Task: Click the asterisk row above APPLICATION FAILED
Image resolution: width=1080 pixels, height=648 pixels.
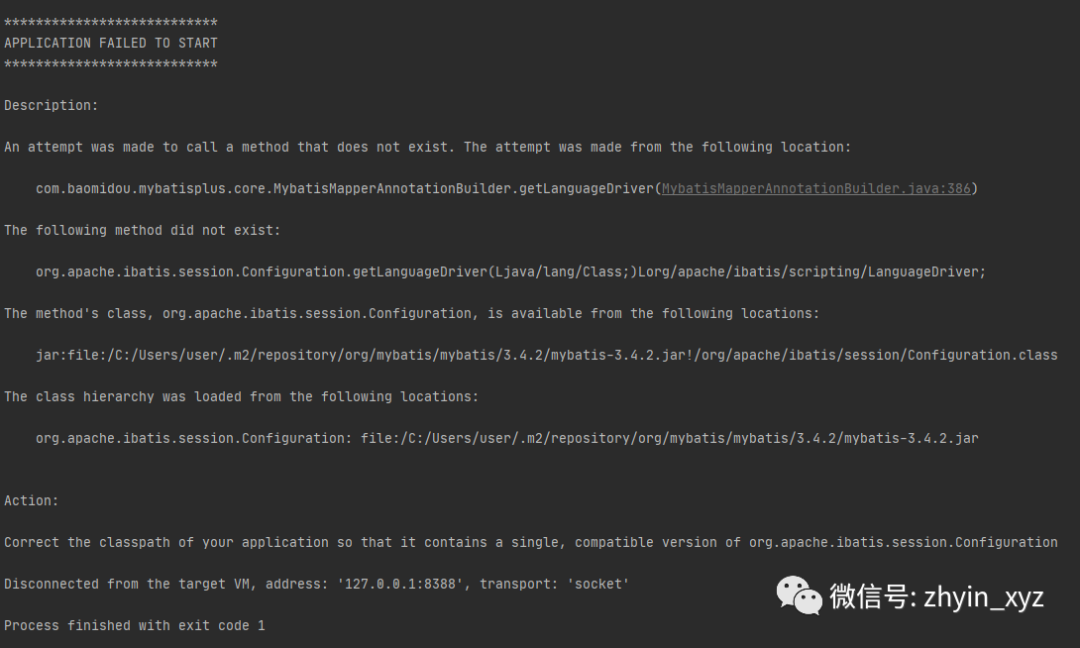Action: tap(111, 22)
